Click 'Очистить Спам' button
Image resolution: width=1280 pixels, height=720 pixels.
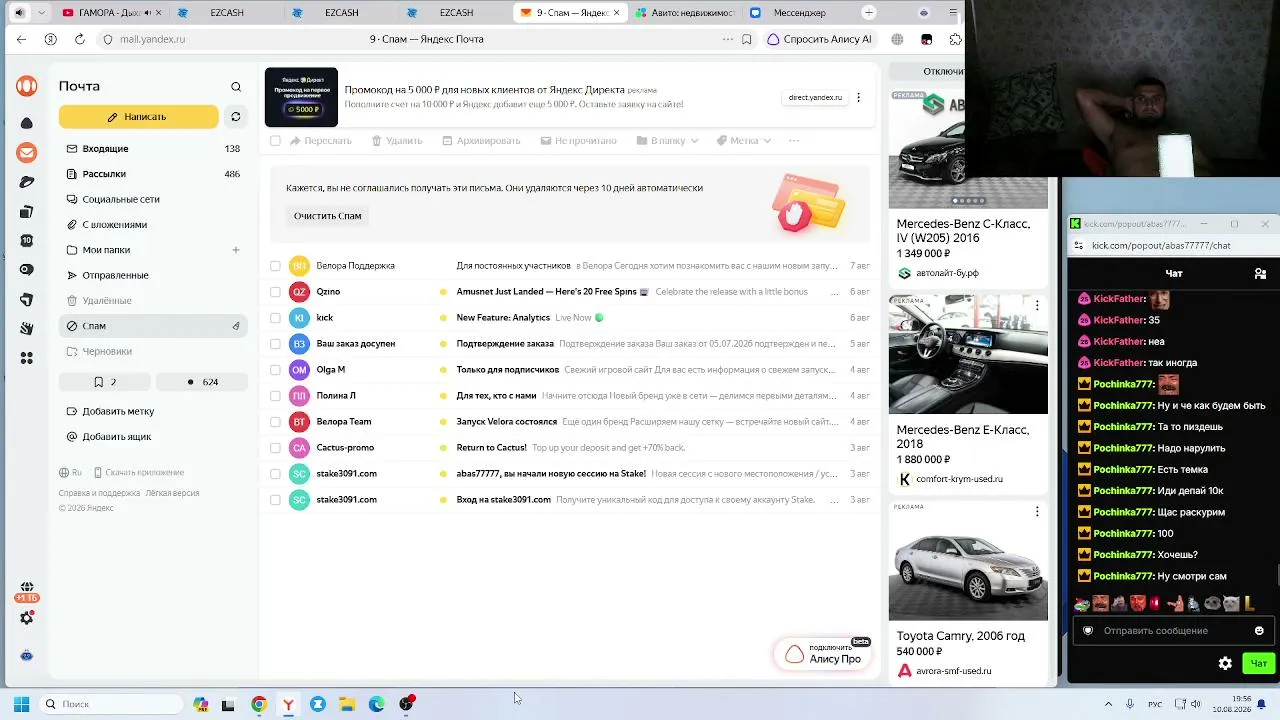(x=328, y=216)
